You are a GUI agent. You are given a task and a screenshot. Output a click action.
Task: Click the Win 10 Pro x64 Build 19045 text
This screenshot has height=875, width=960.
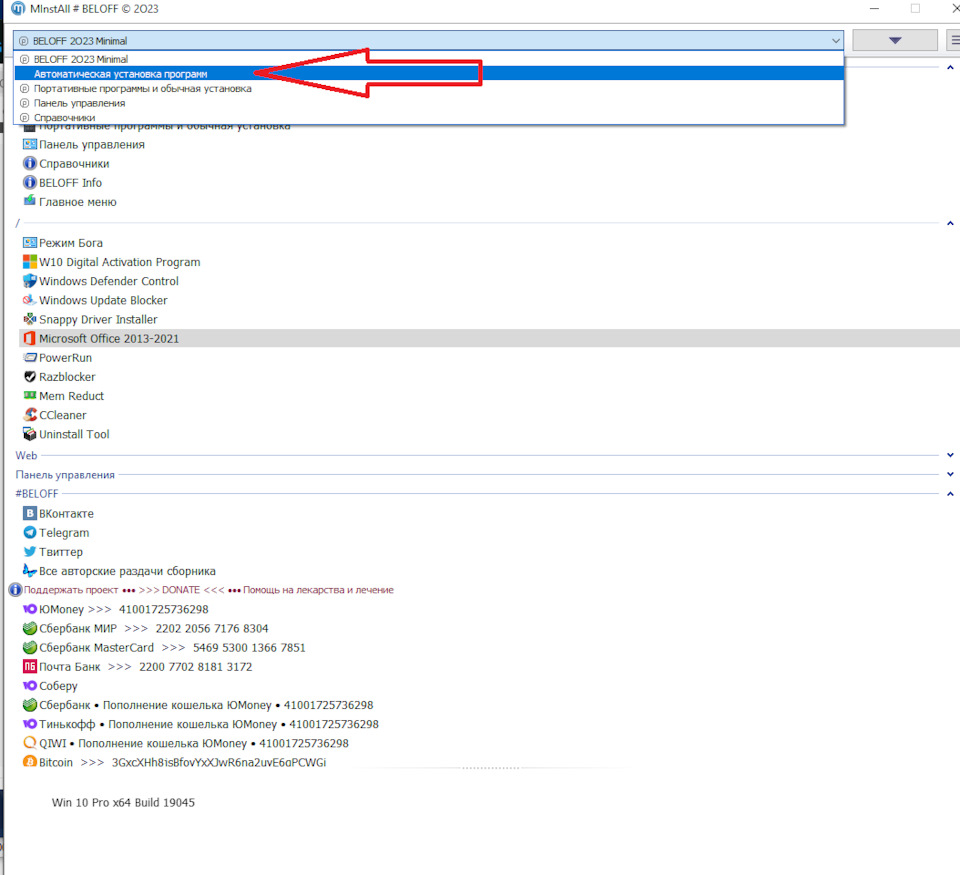click(123, 802)
